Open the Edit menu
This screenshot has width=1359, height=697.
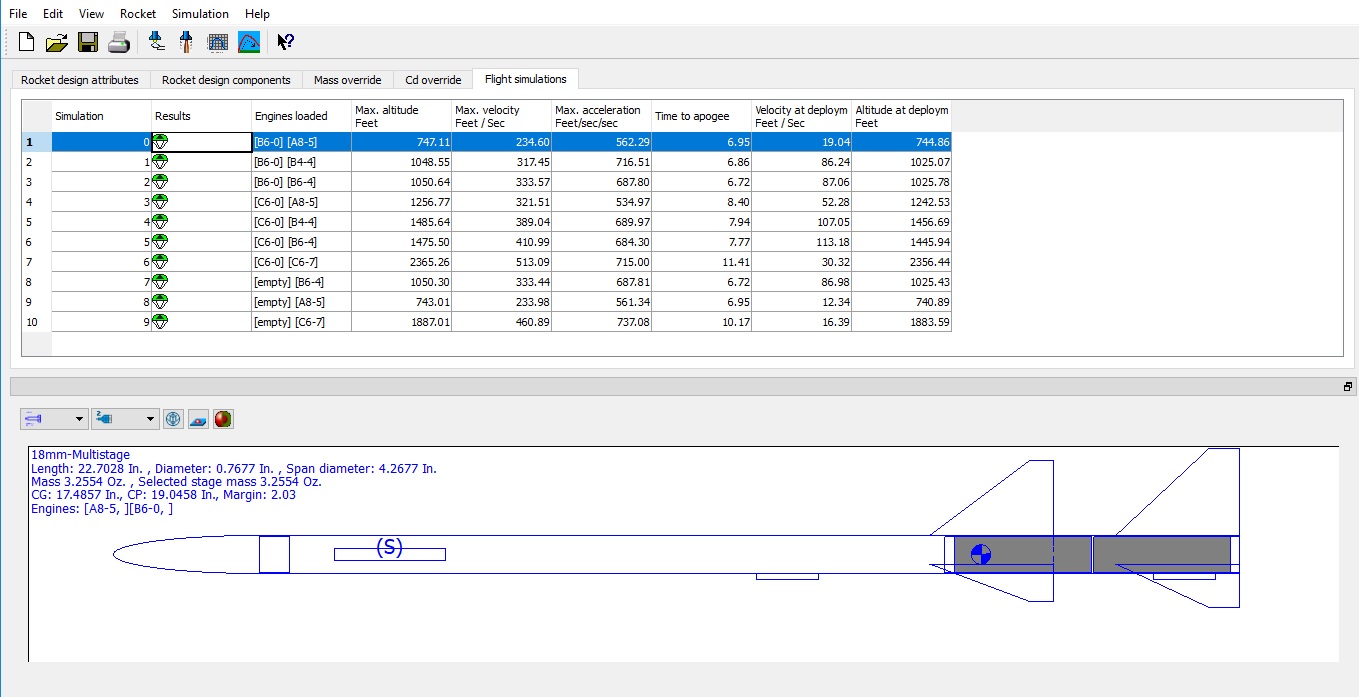click(x=53, y=14)
